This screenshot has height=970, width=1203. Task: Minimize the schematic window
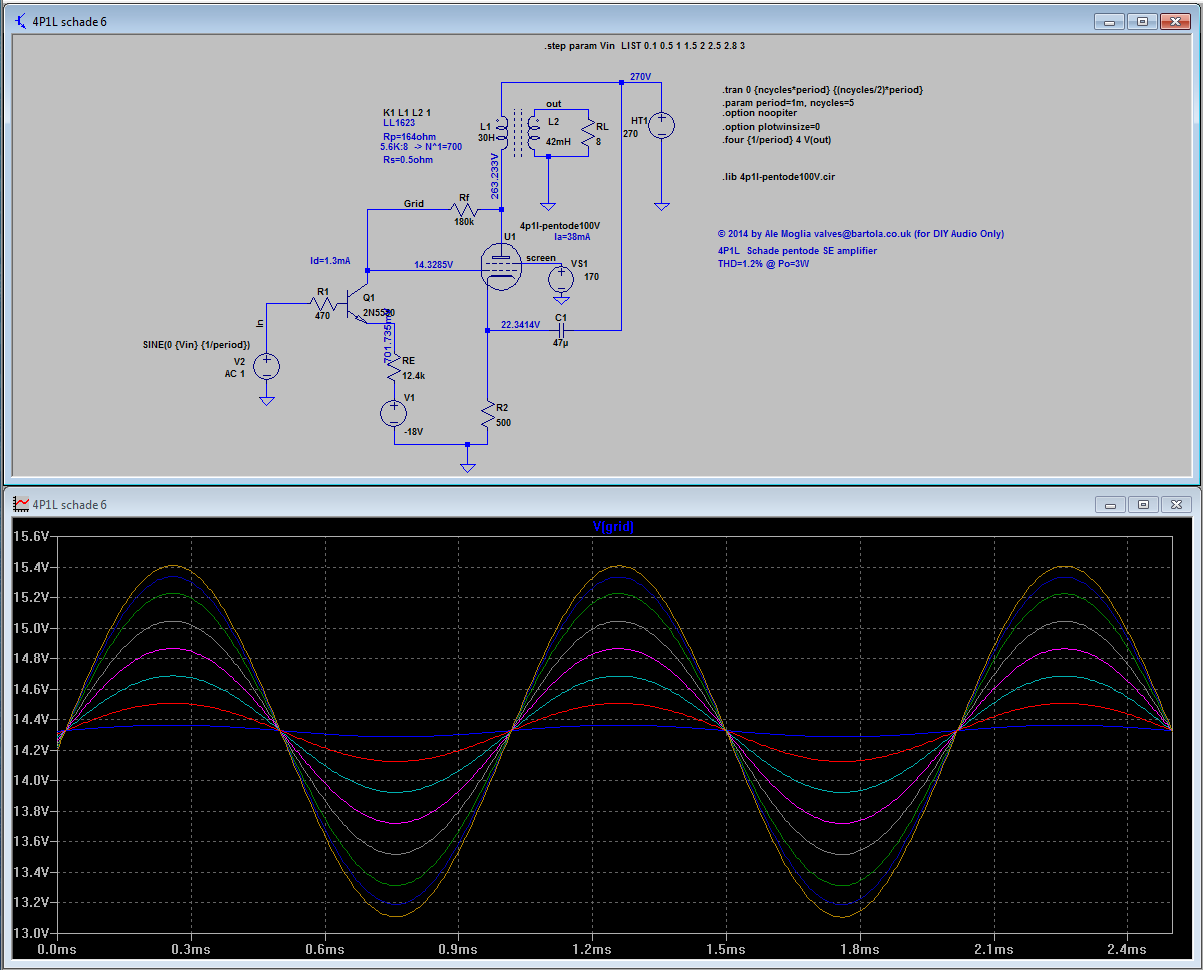coord(1109,20)
